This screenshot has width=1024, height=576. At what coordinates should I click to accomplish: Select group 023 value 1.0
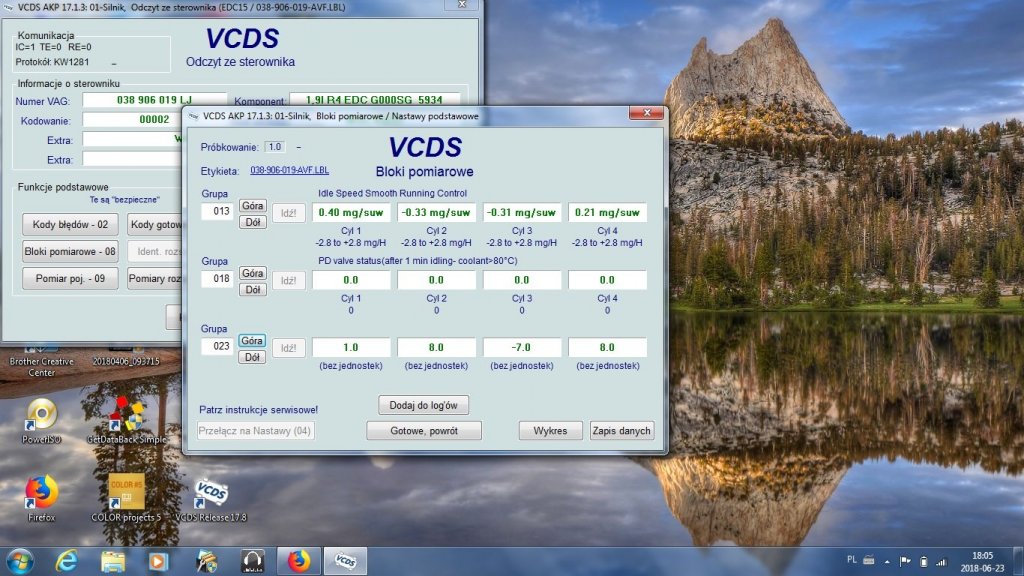[x=351, y=347]
